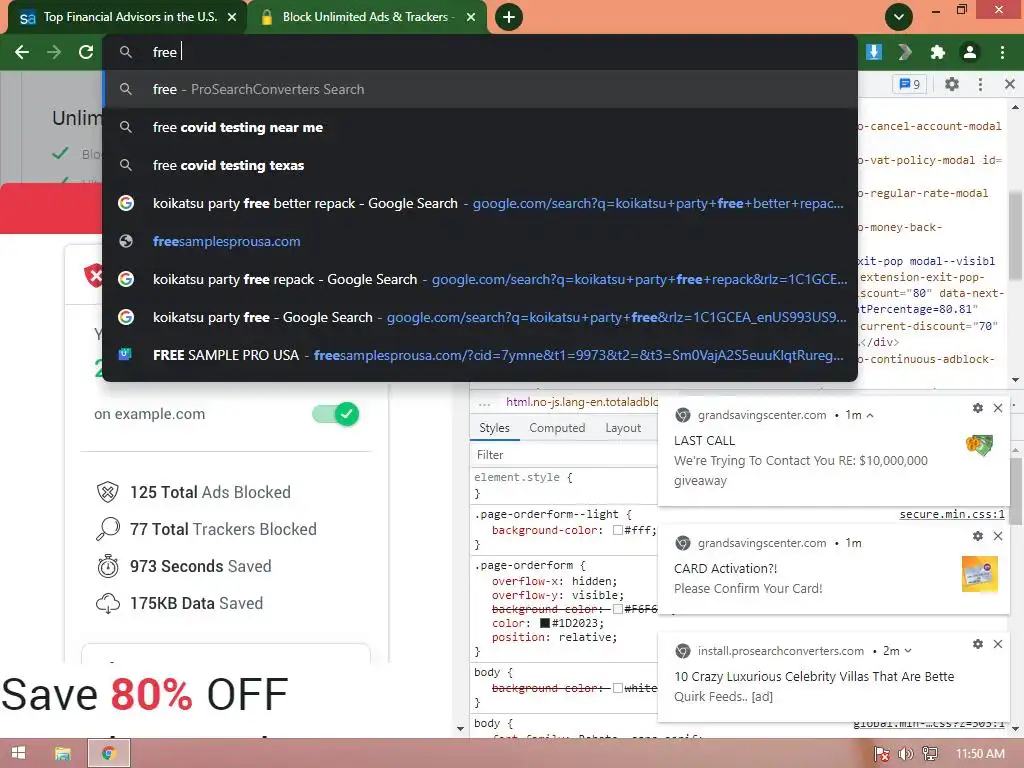Open the Layout tab in DevTools
The width and height of the screenshot is (1024, 768).
click(x=623, y=428)
